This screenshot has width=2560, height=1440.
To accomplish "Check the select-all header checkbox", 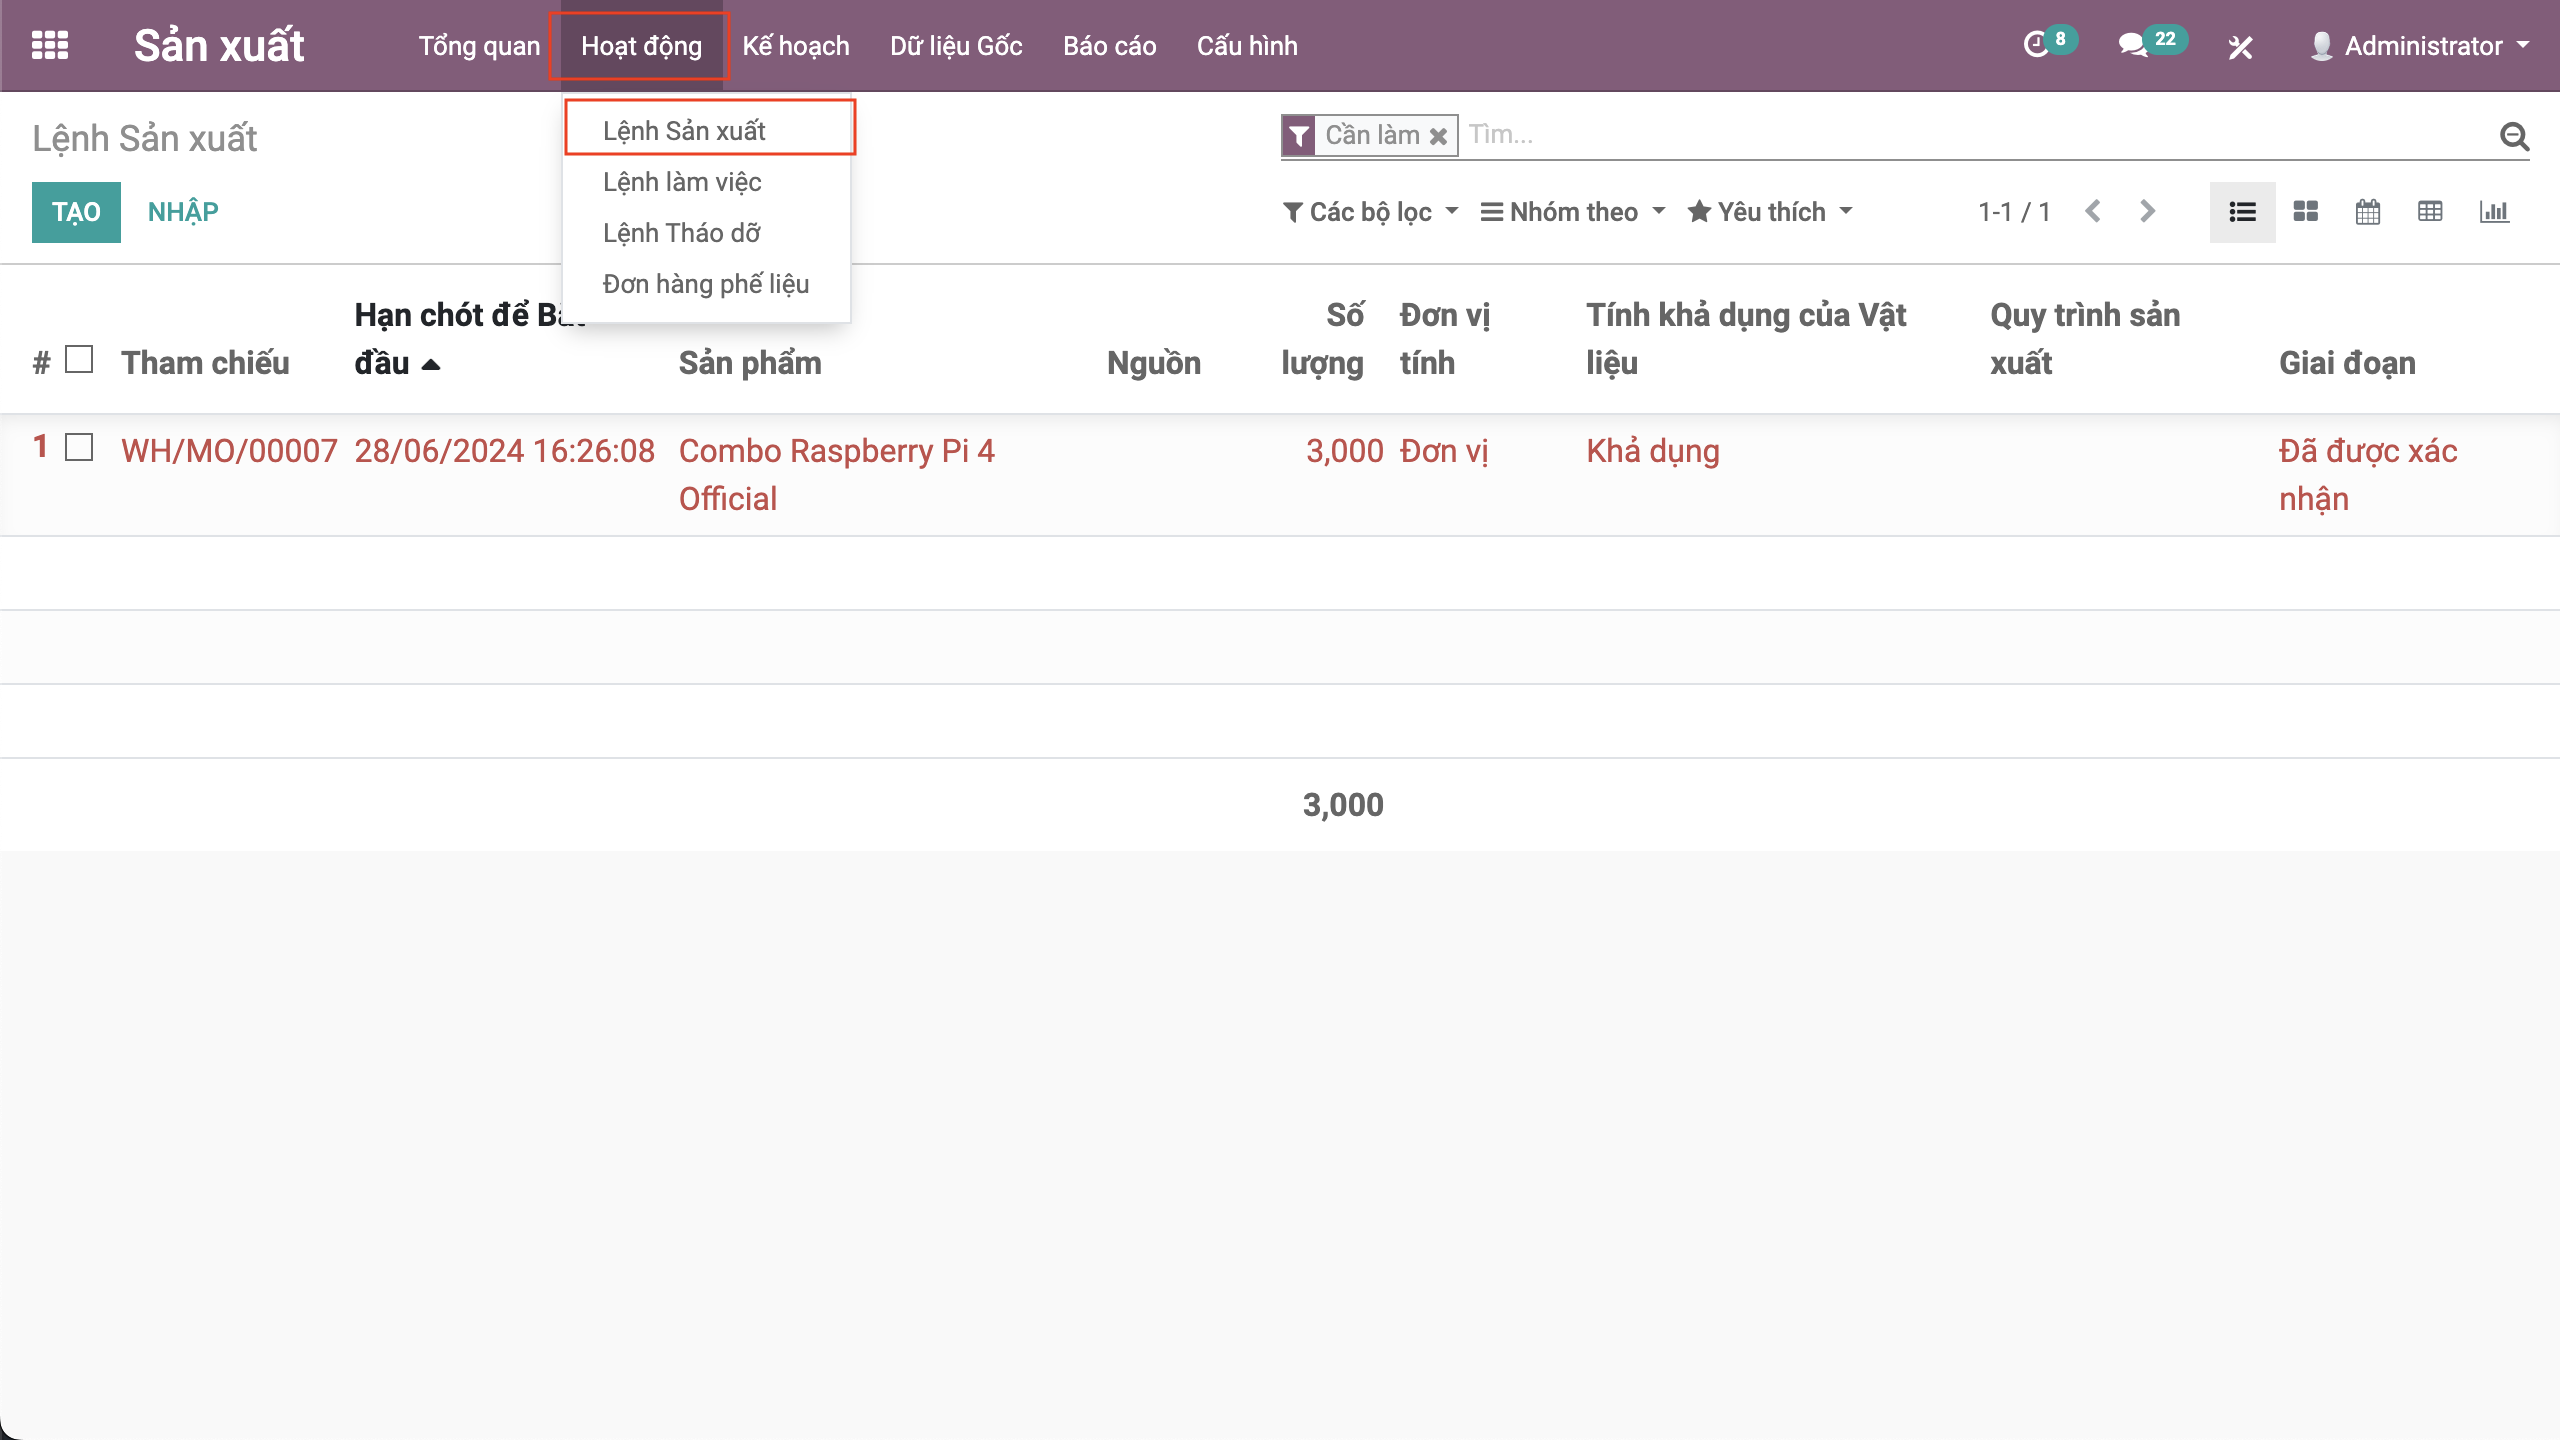I will click(x=79, y=359).
